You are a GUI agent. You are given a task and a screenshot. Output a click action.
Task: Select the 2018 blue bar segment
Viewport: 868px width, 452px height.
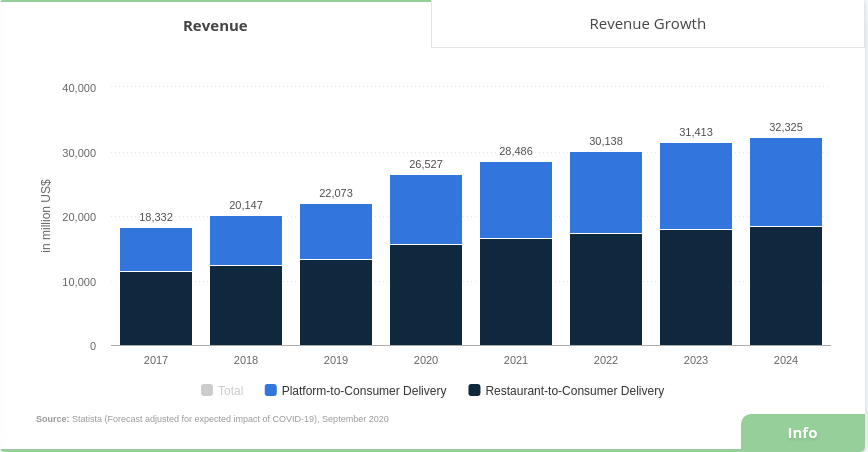(x=246, y=241)
